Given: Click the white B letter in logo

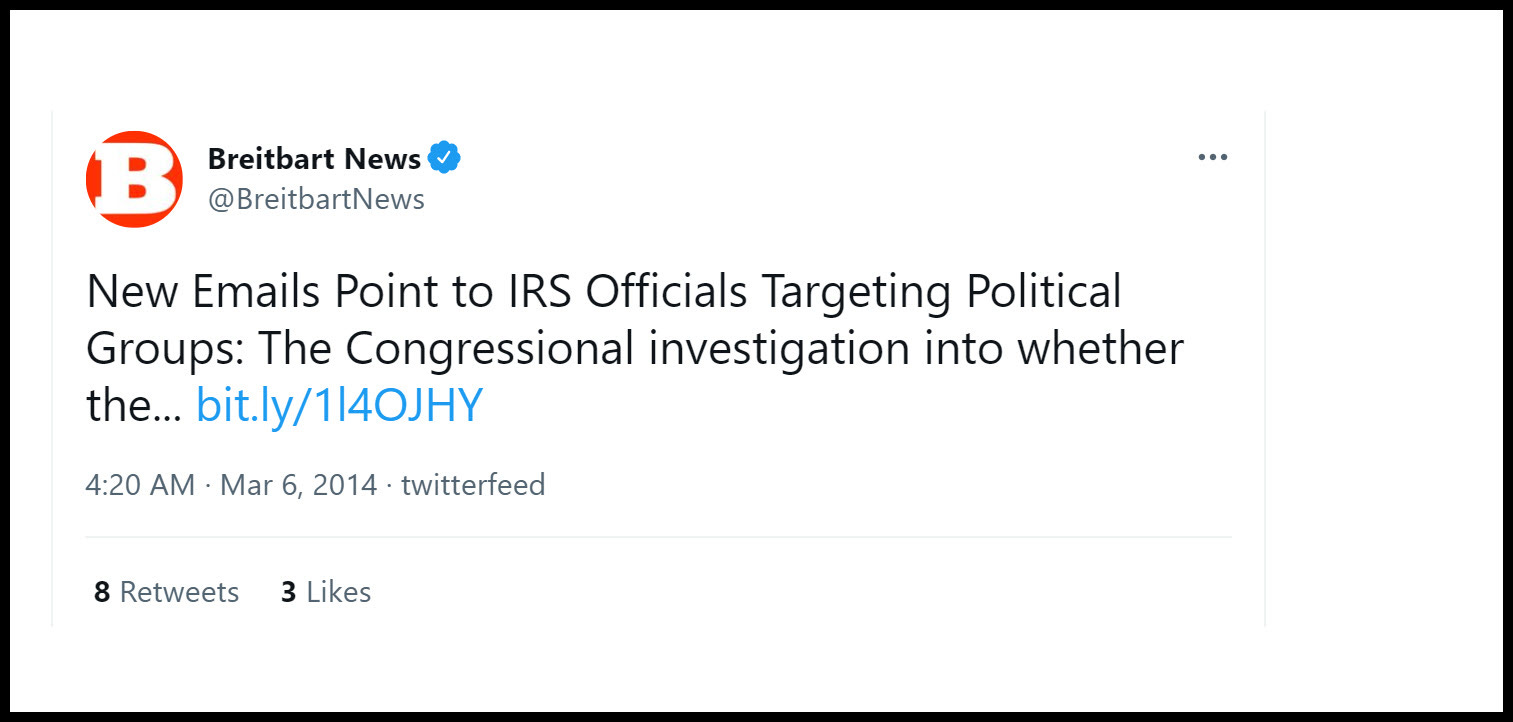Looking at the screenshot, I should pos(135,179).
